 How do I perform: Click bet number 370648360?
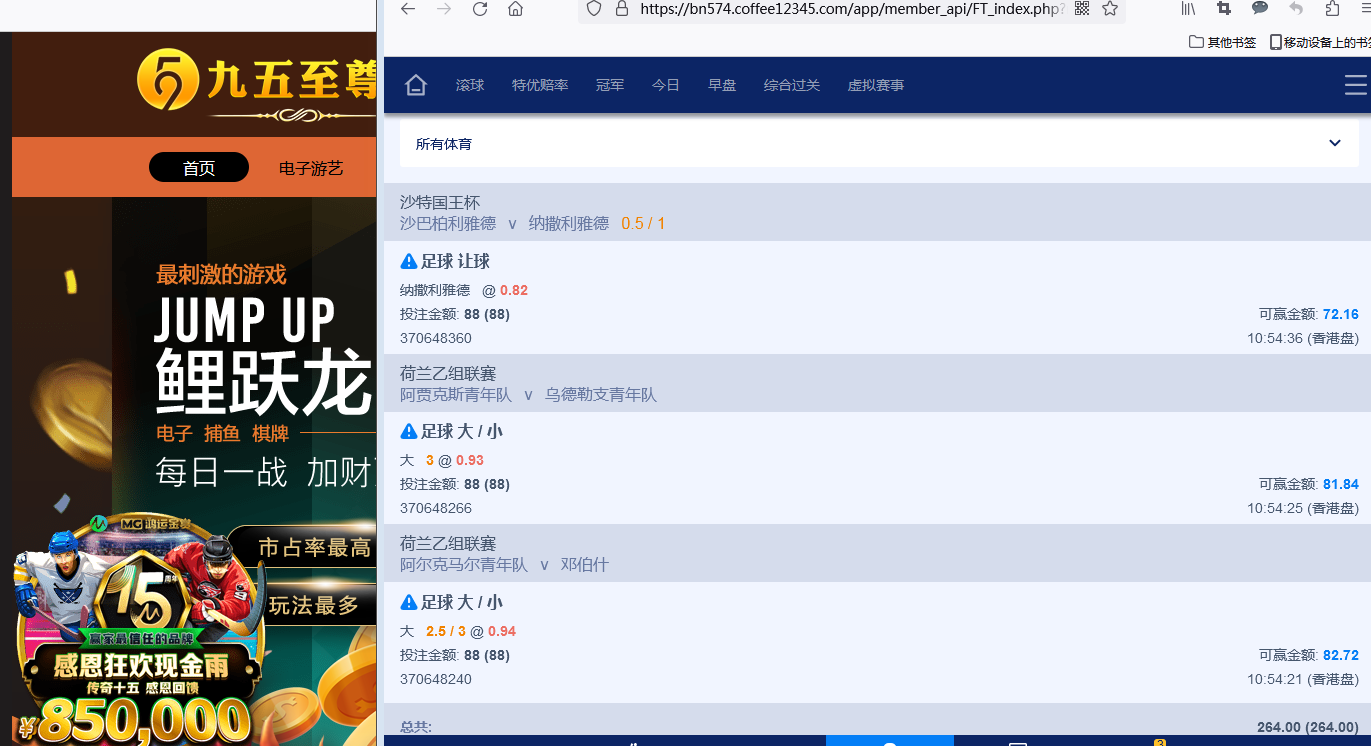pyautogui.click(x=436, y=338)
